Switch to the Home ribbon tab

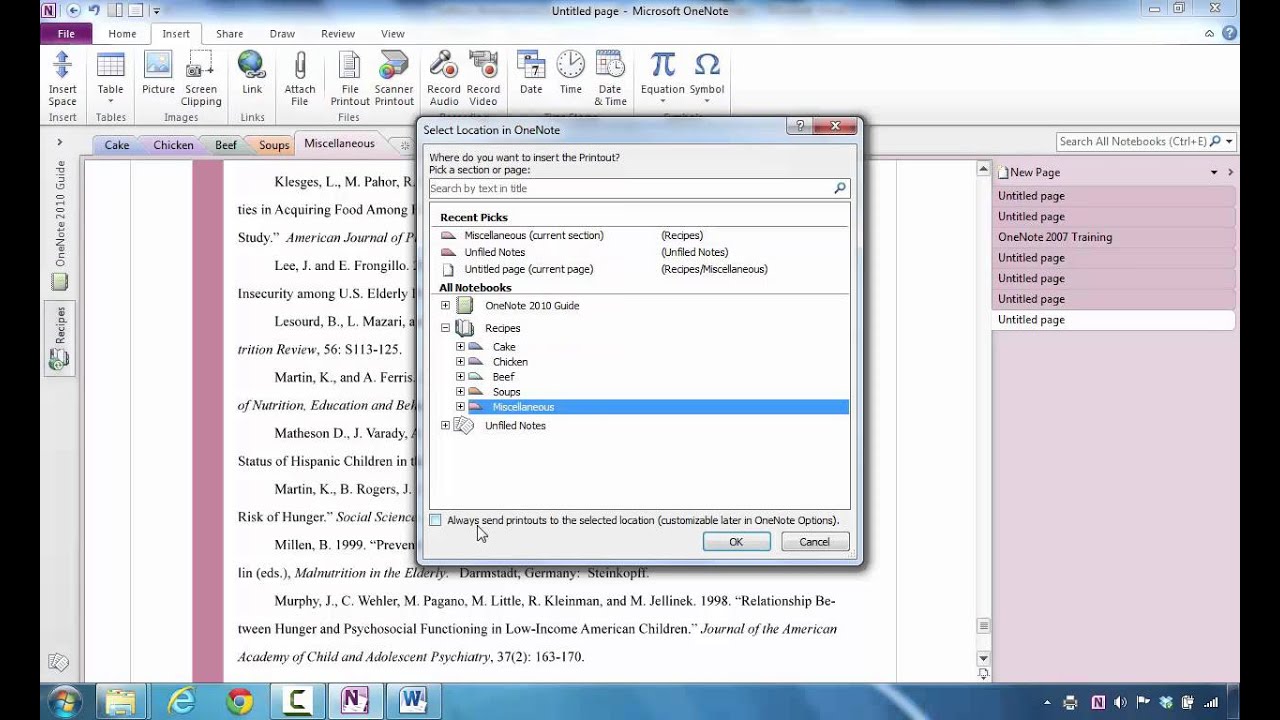(122, 33)
